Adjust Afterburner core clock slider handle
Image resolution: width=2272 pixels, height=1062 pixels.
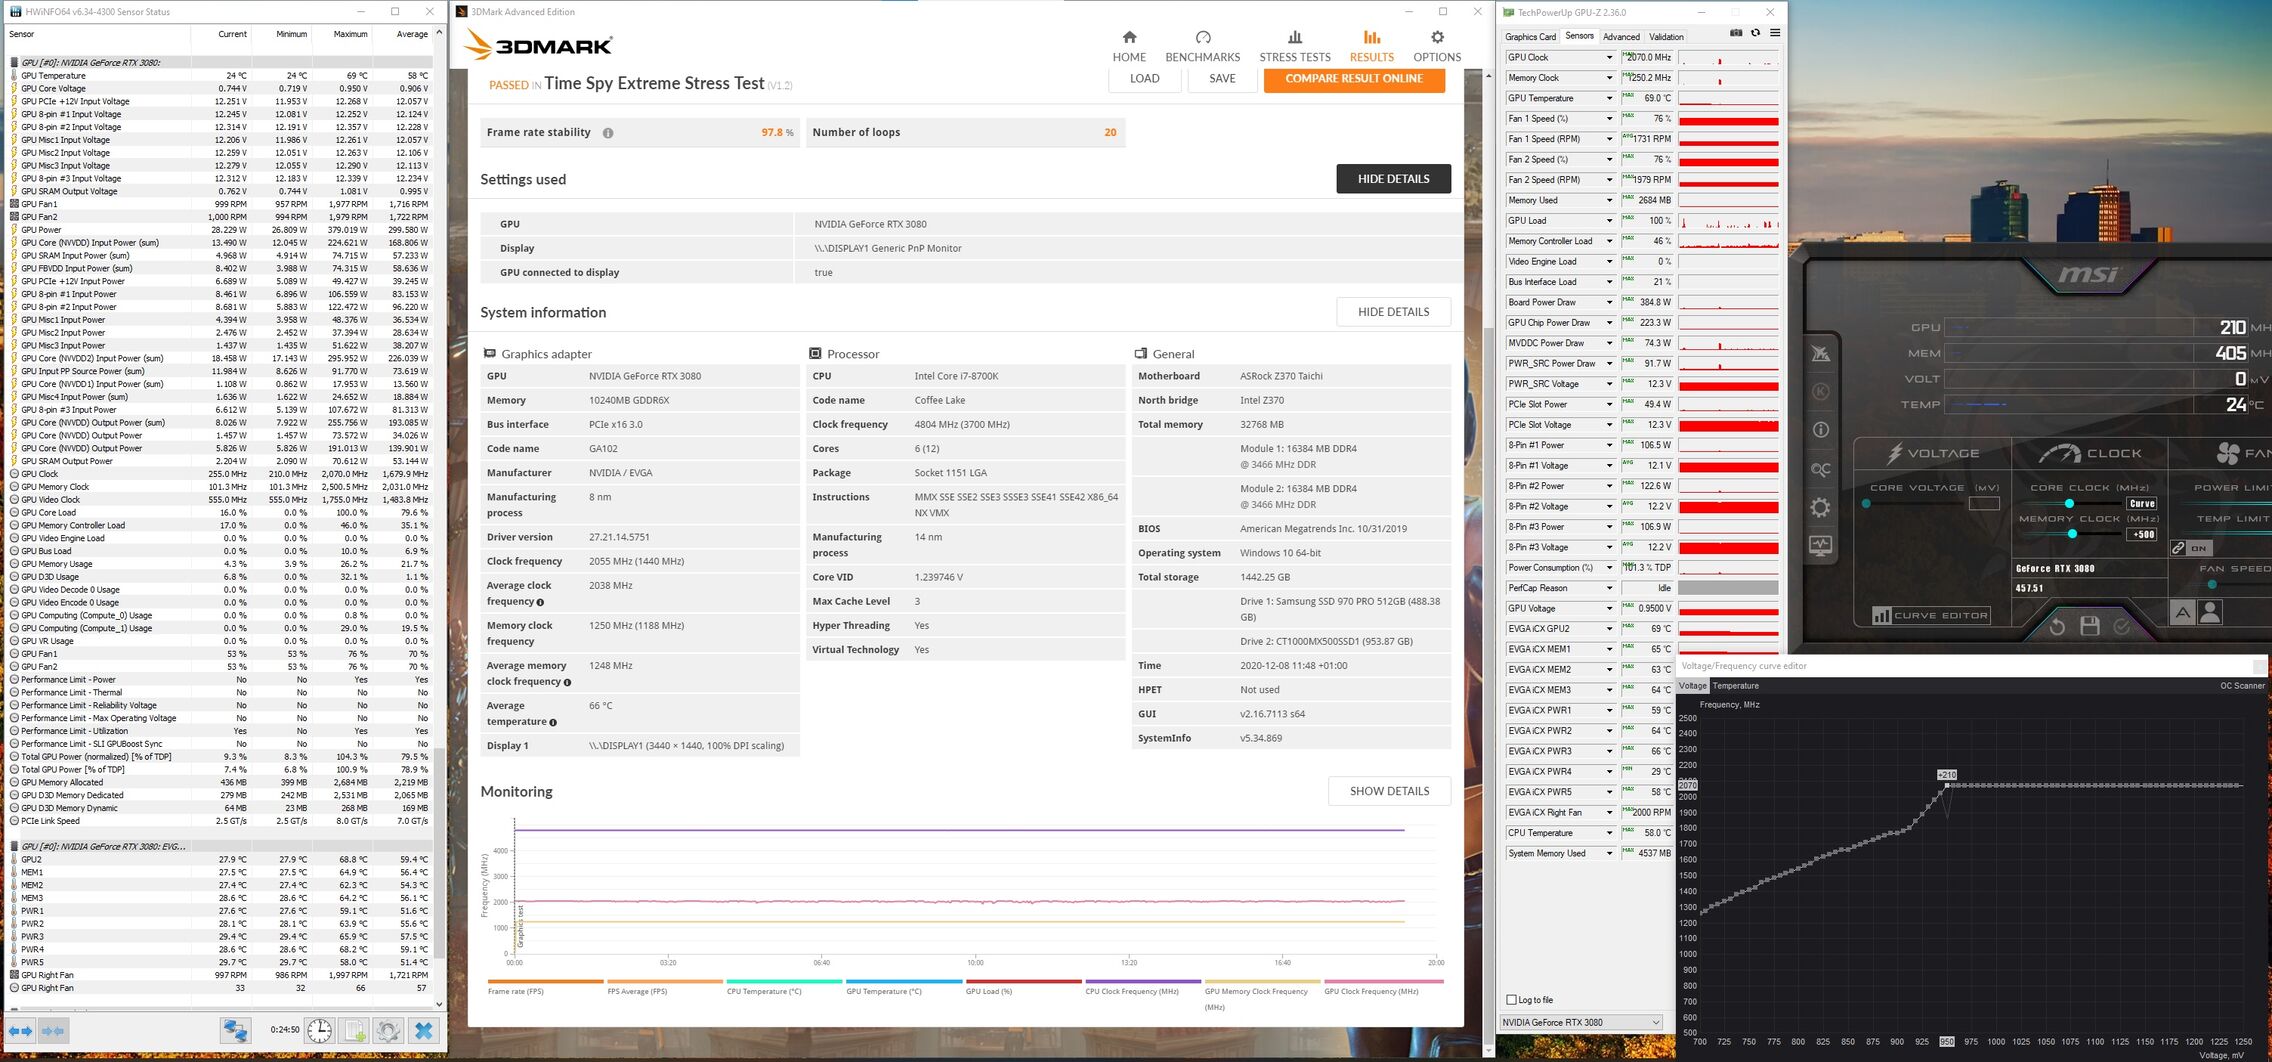(2069, 503)
